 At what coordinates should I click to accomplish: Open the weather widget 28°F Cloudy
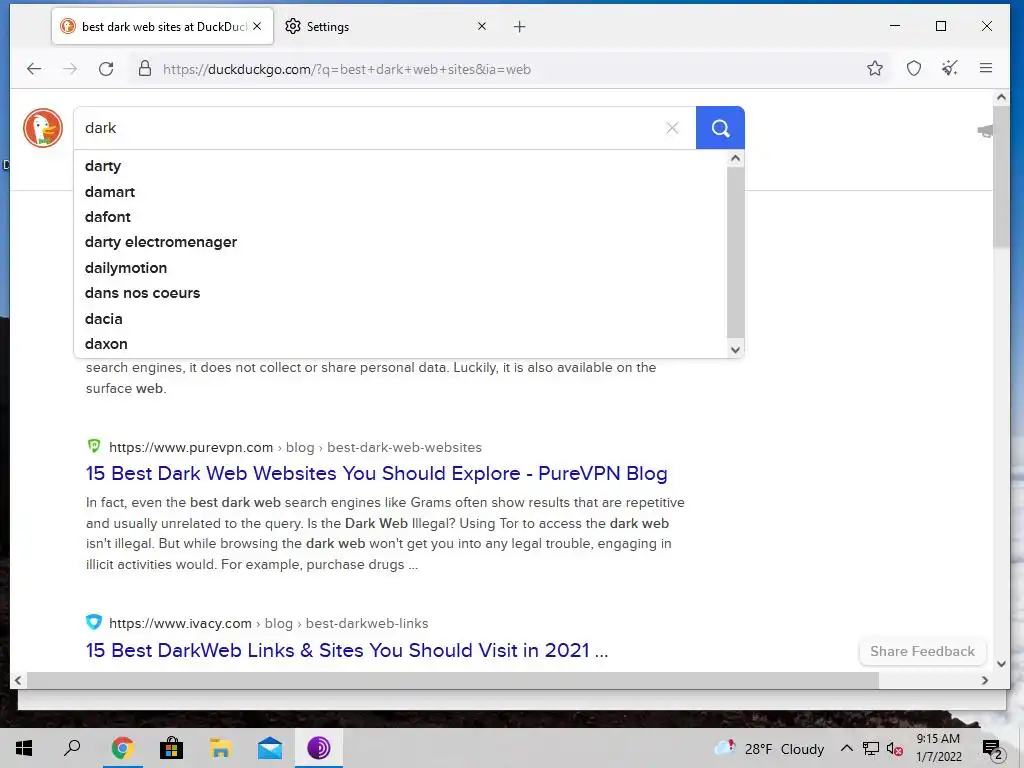(769, 748)
